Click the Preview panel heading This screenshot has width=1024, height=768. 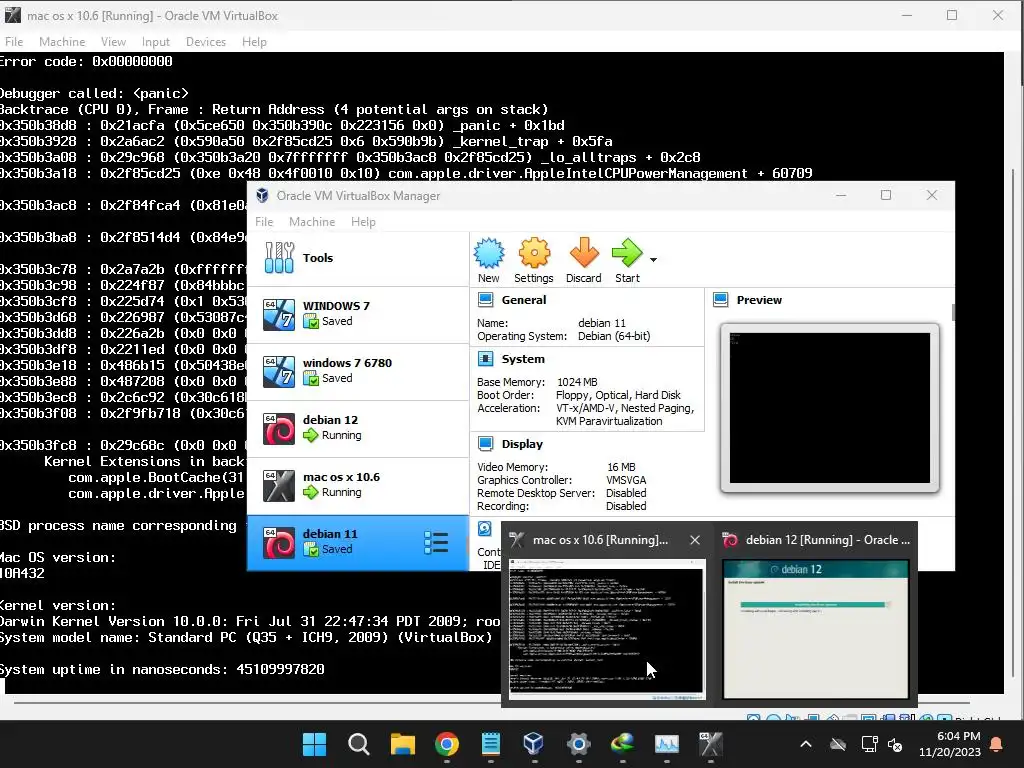click(x=759, y=300)
